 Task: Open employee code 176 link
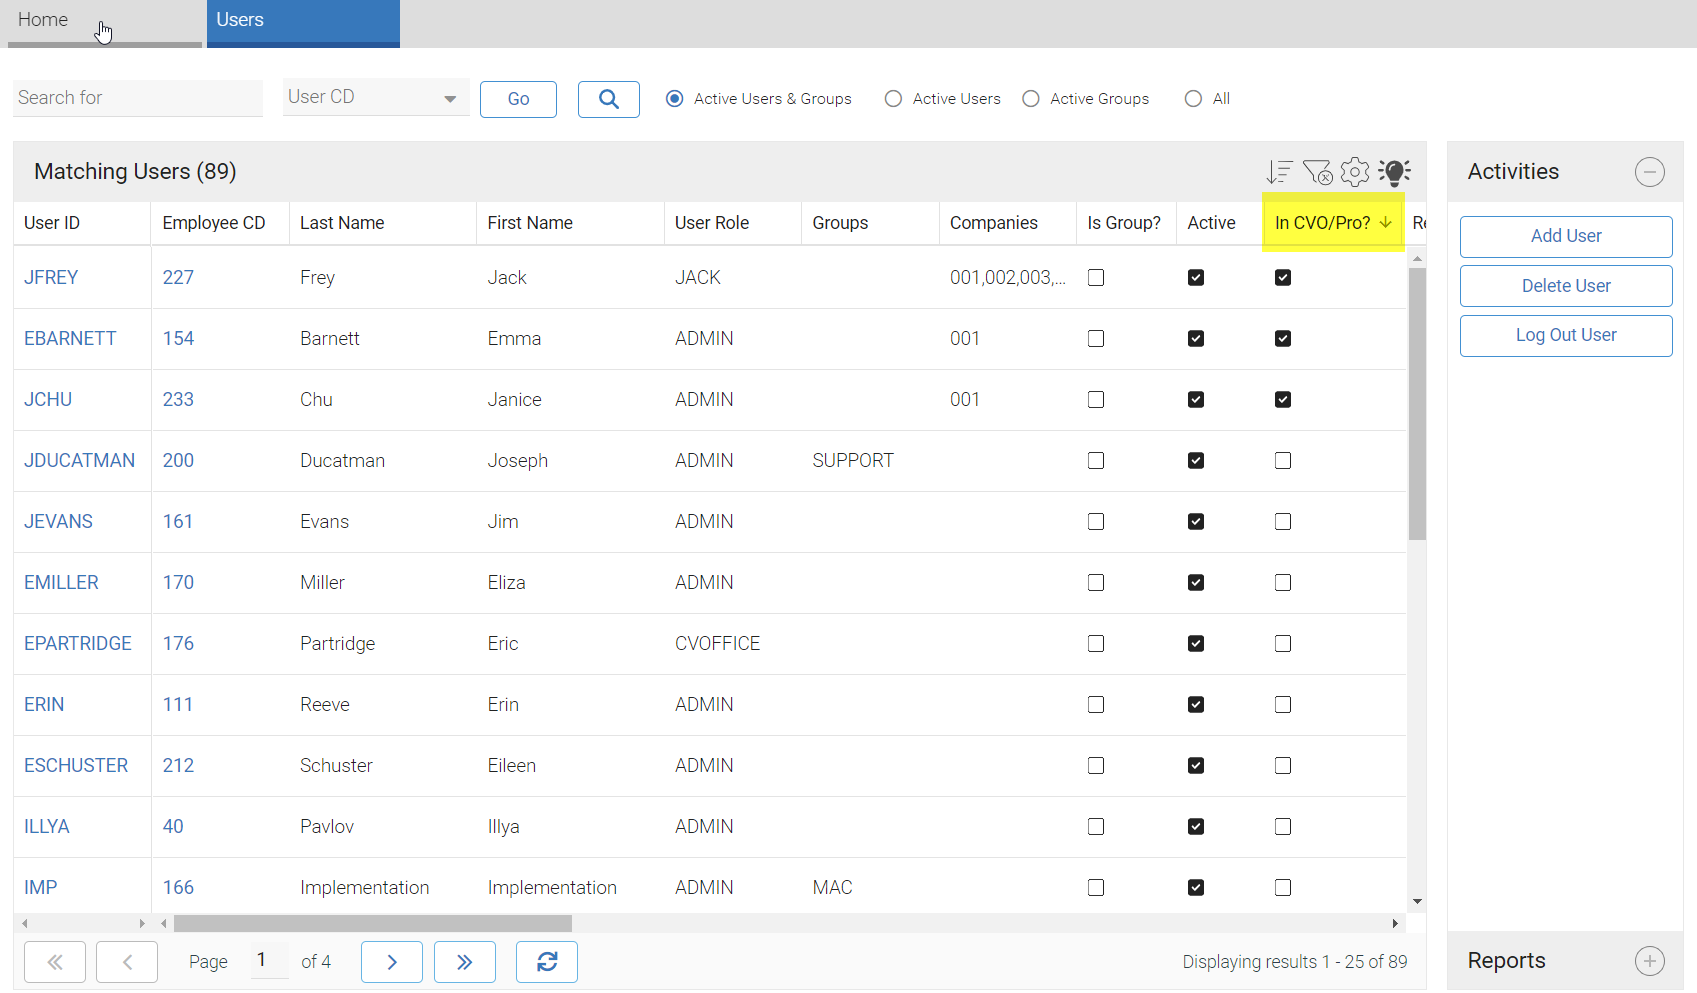tap(178, 644)
